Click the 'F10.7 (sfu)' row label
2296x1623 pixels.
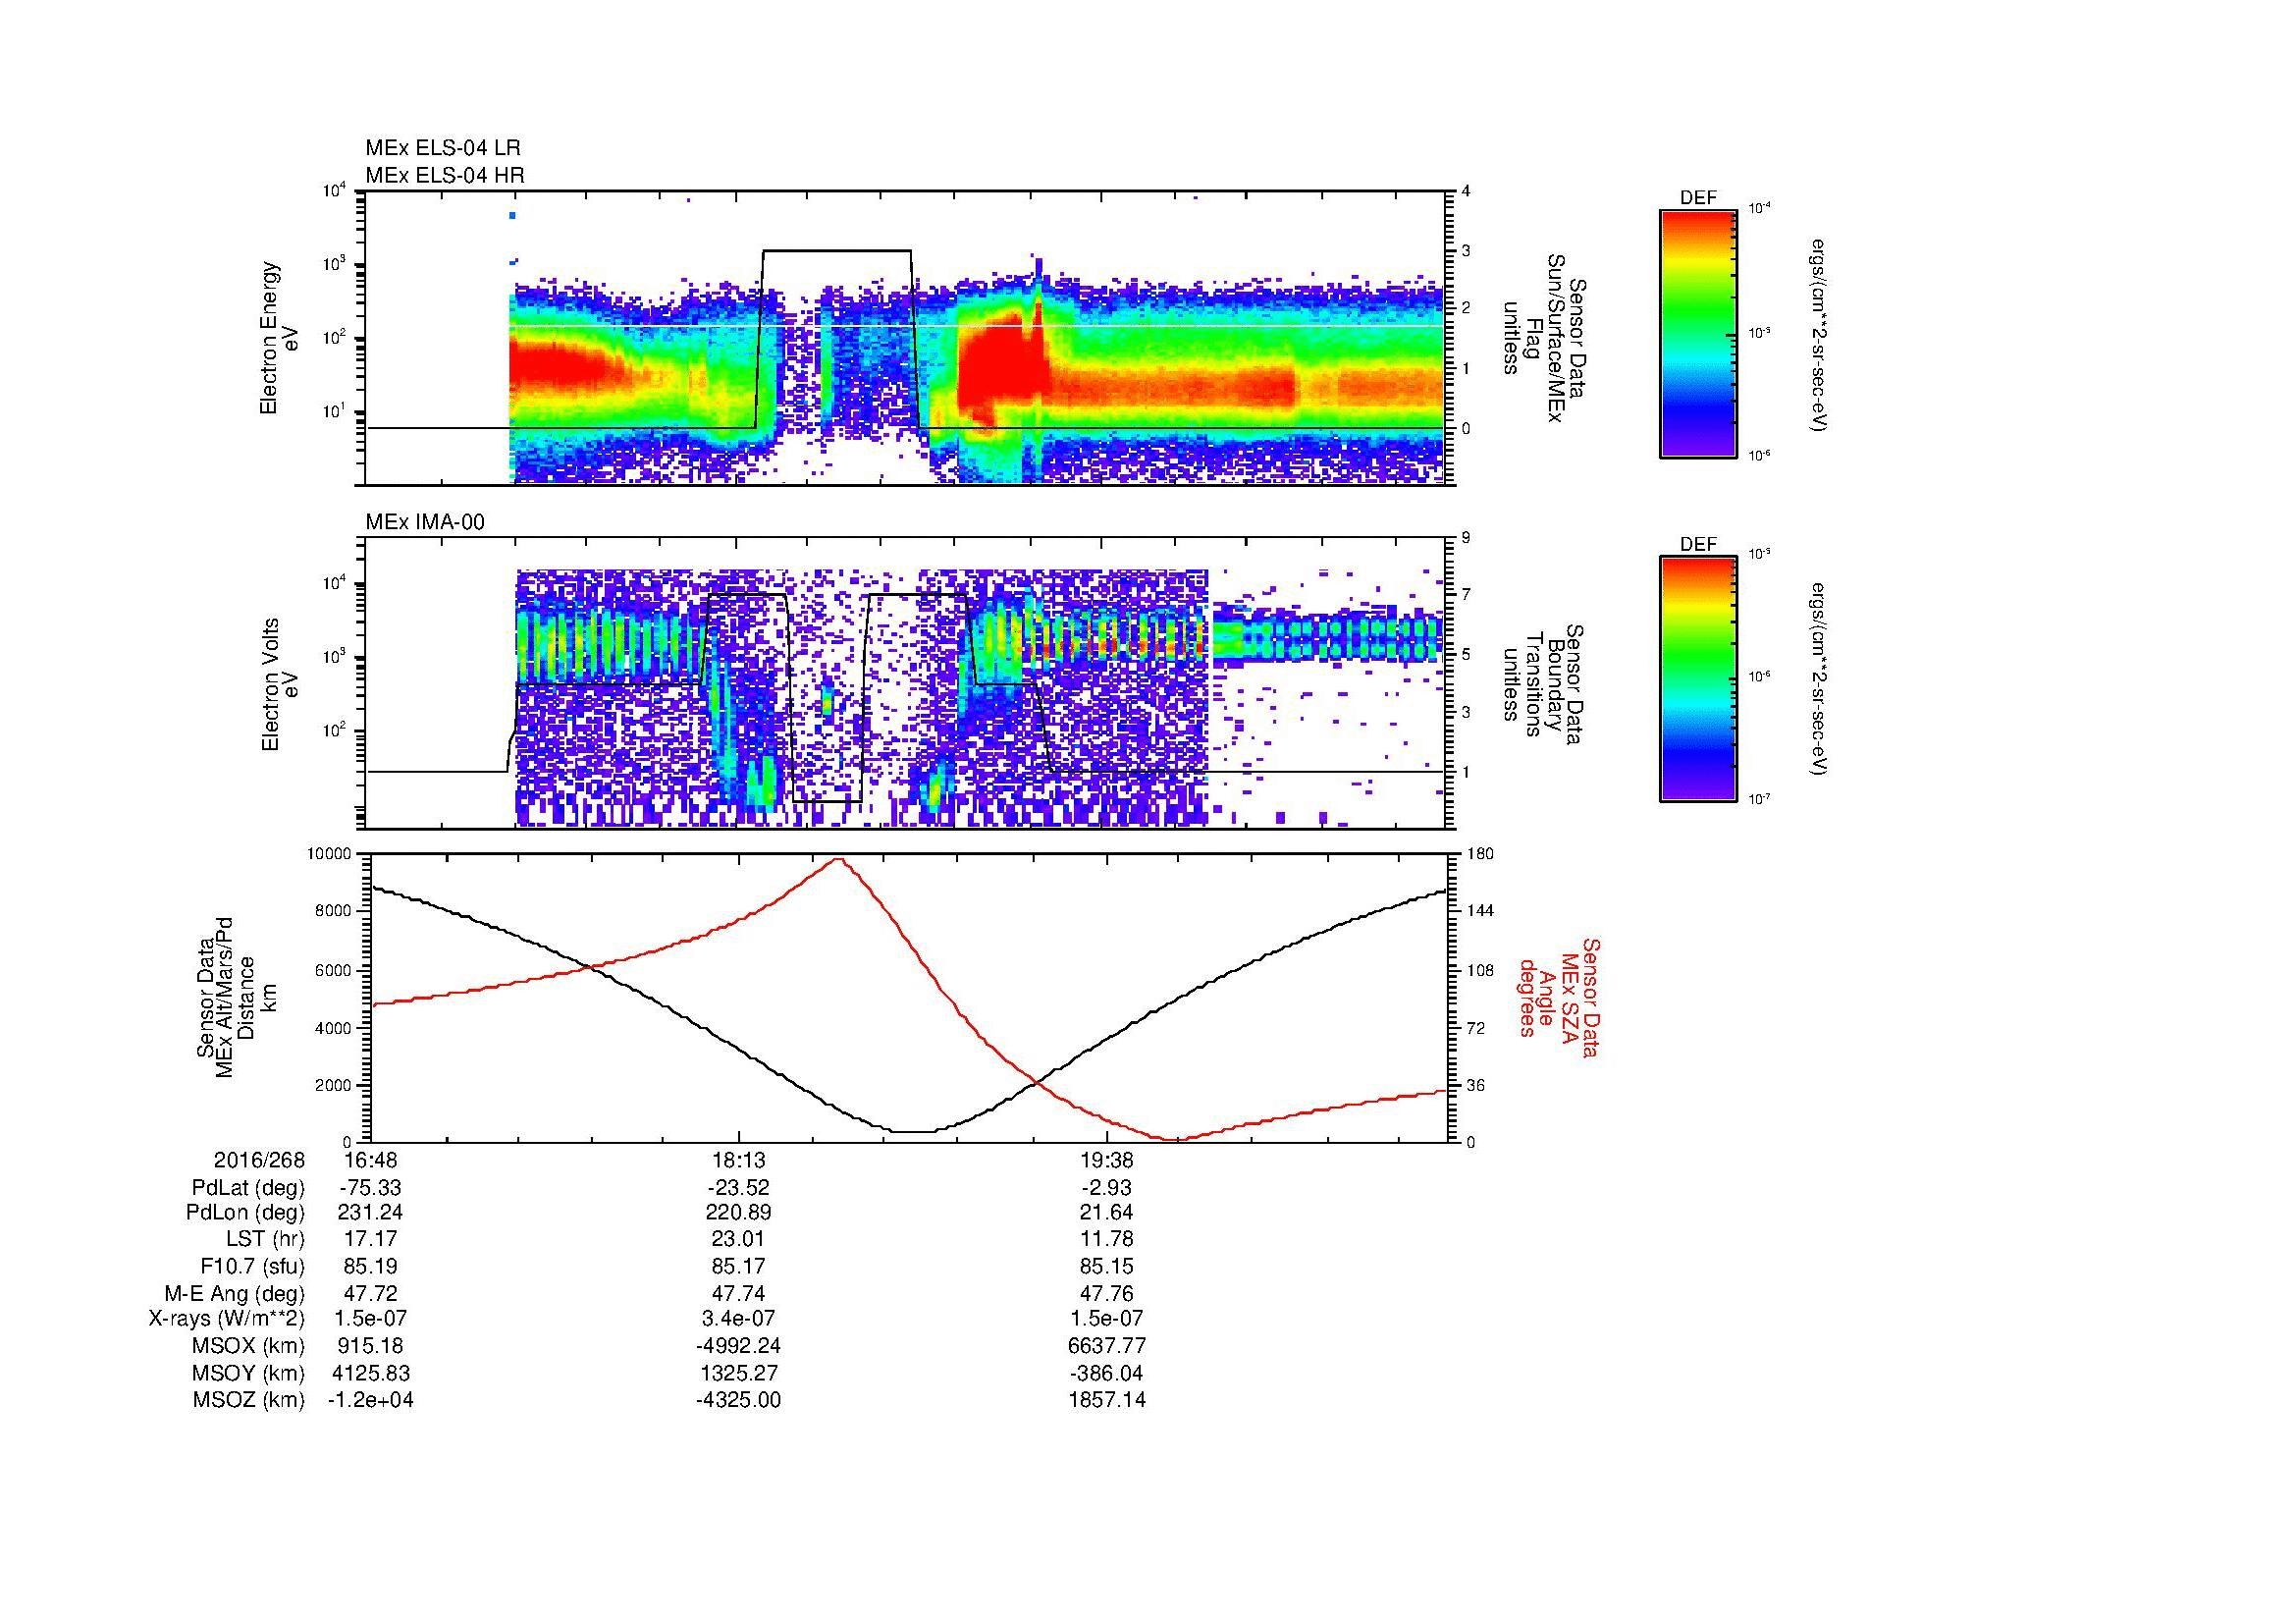(x=252, y=1266)
